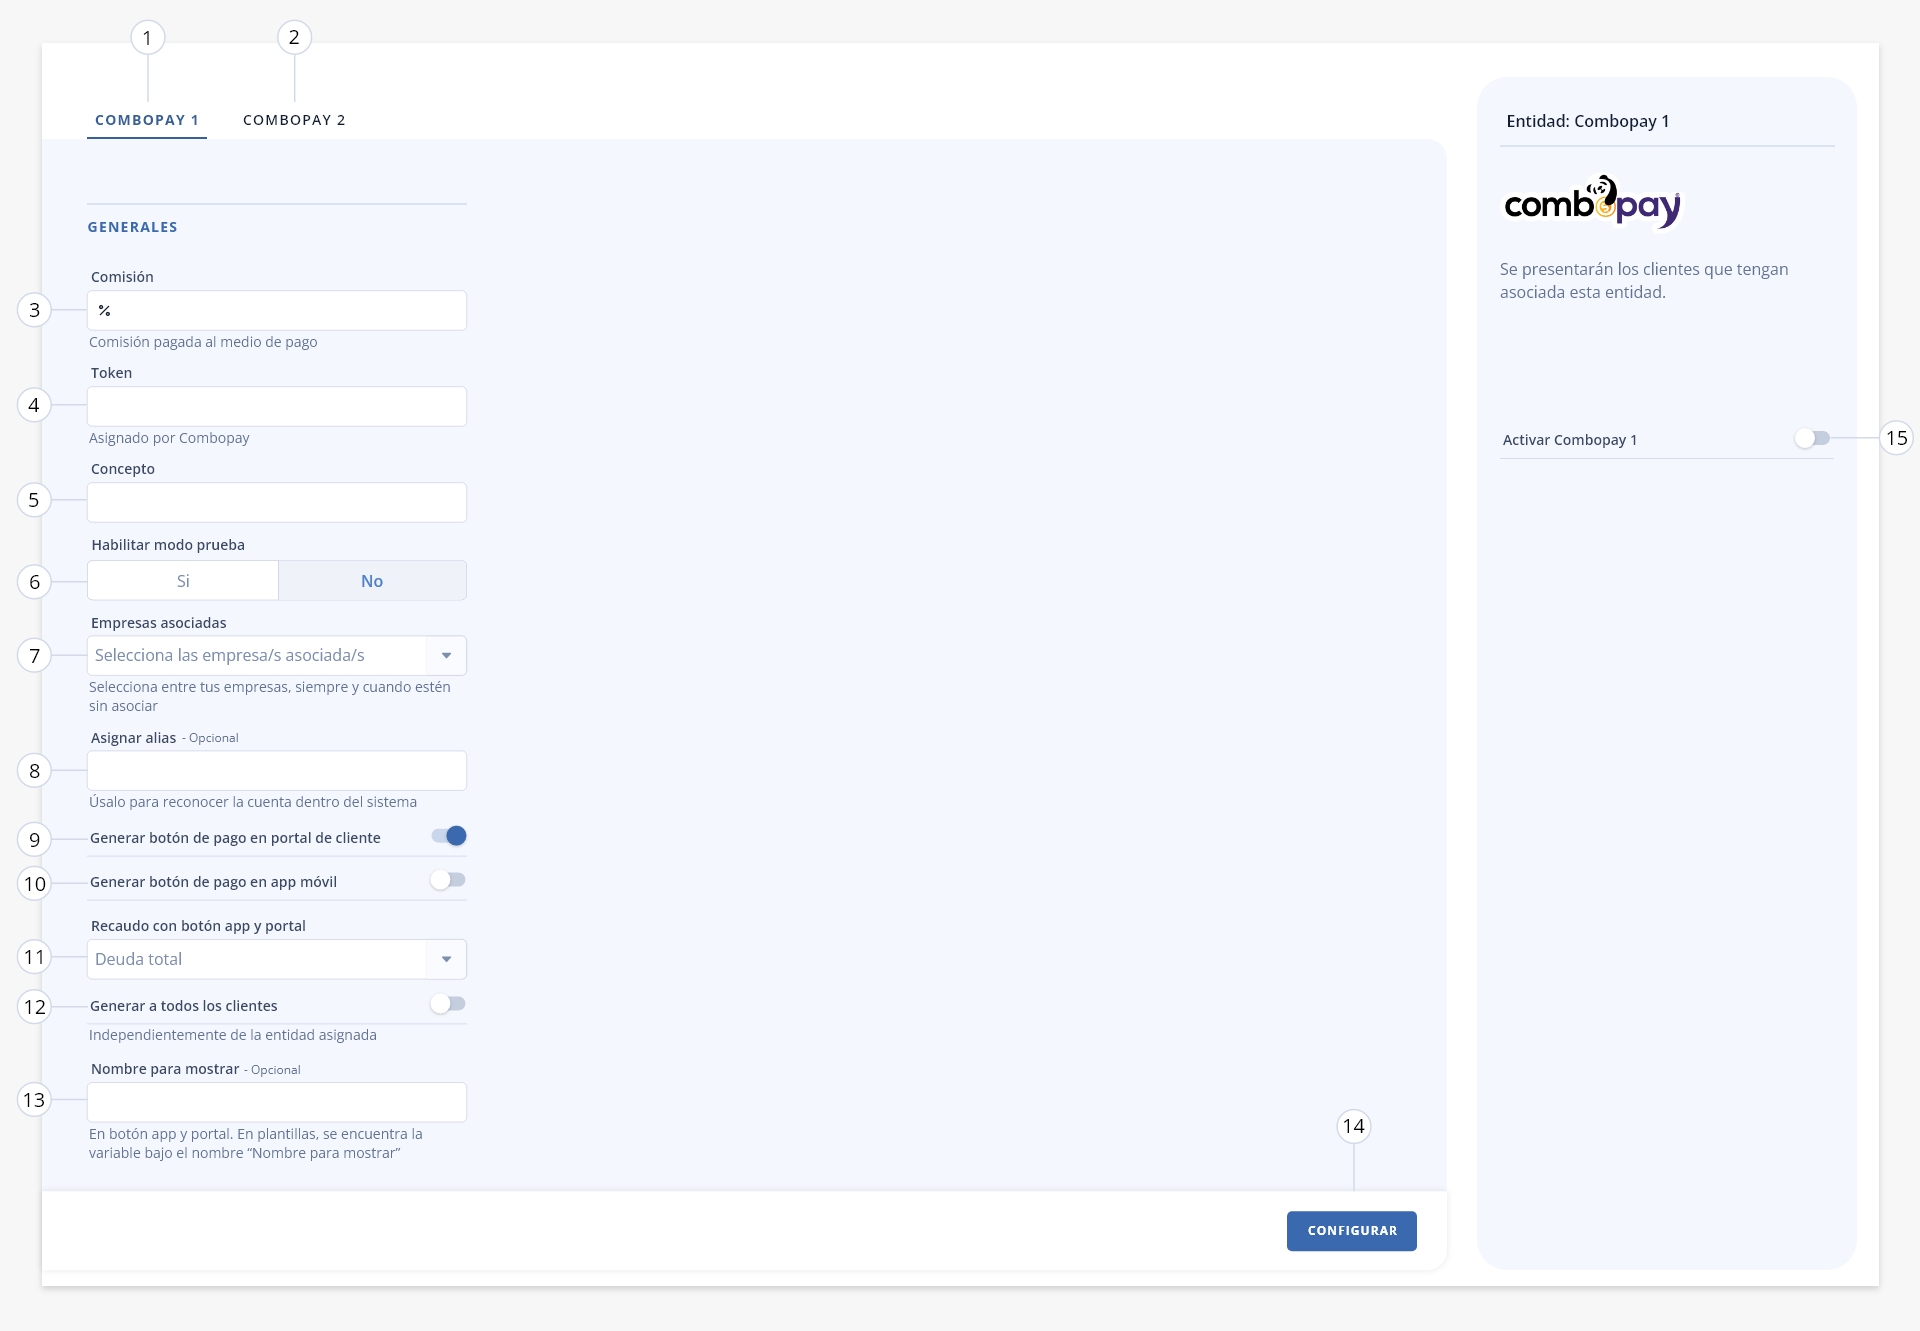Viewport: 1920px width, 1331px height.
Task: Click the CONFIGURAR button
Action: 1351,1231
